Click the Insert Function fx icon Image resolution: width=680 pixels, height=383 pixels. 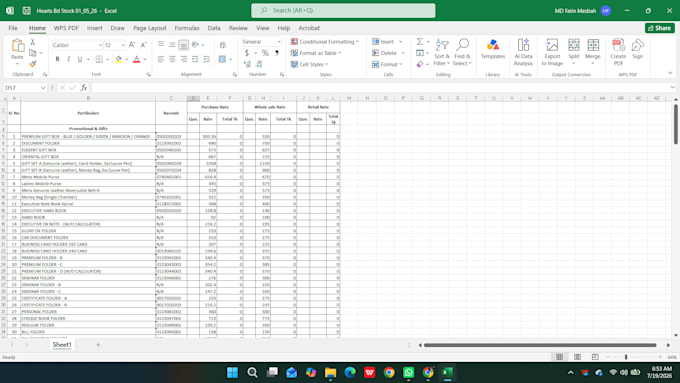pyautogui.click(x=84, y=88)
